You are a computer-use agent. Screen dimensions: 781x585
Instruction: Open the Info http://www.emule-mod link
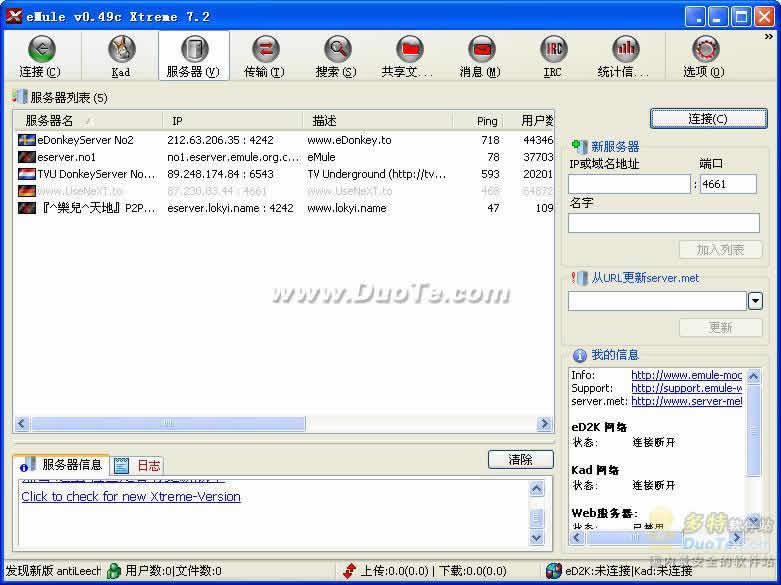point(686,375)
